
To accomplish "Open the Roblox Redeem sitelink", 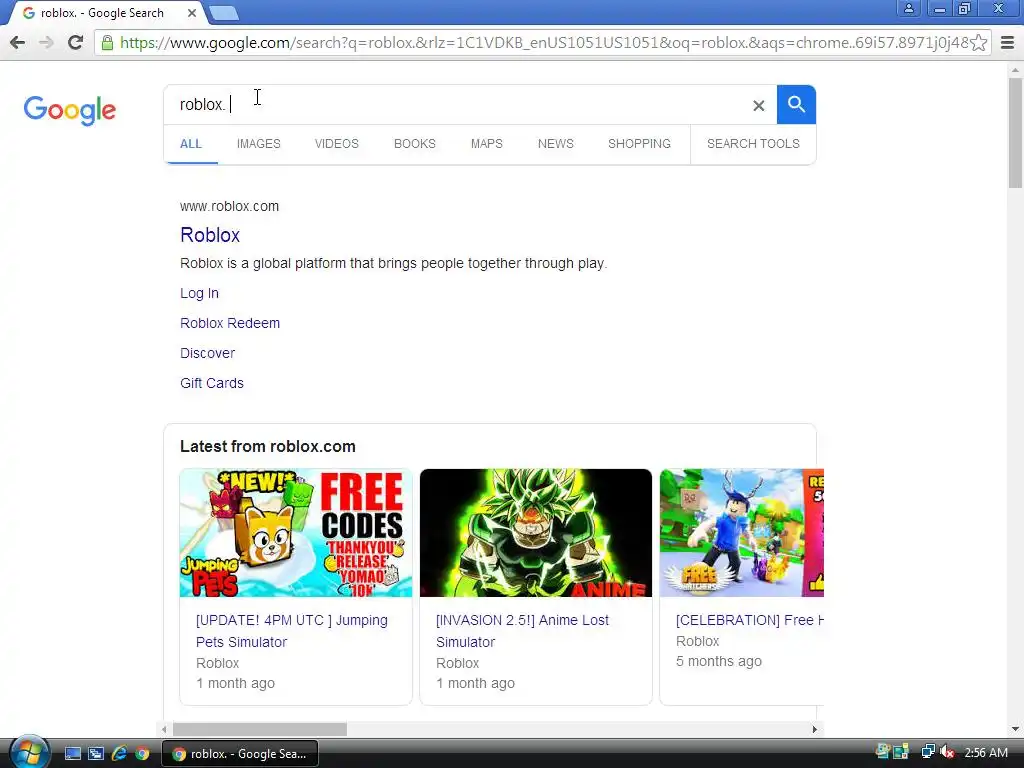I will (x=230, y=323).
